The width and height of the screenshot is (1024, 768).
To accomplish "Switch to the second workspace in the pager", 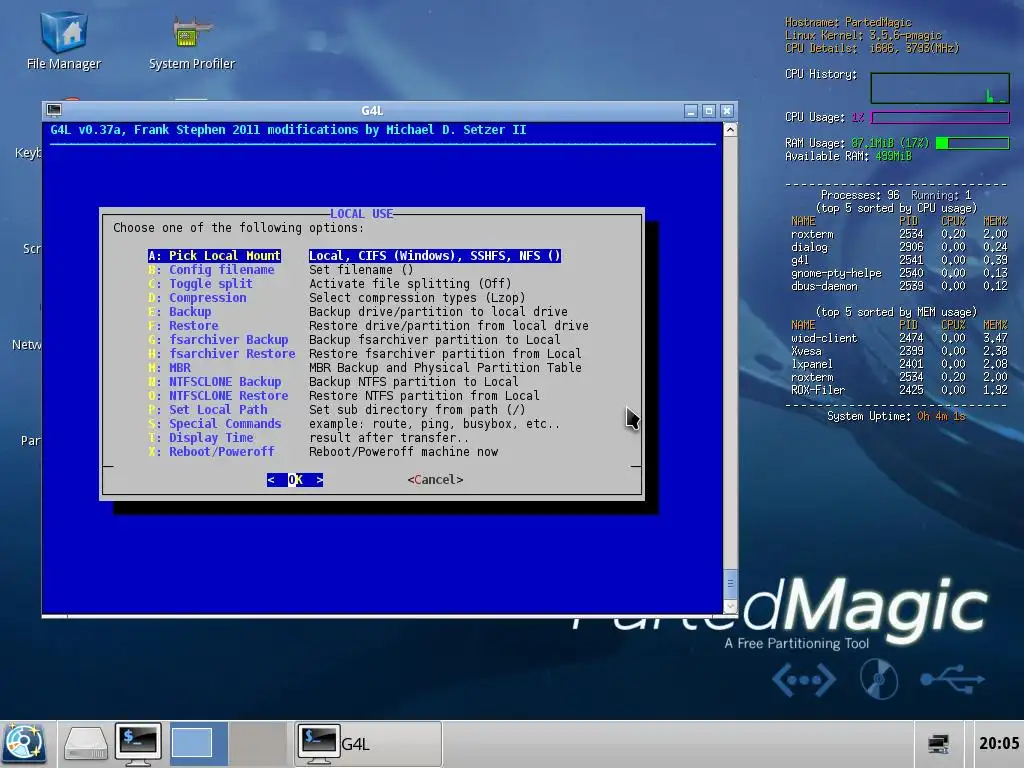I will (x=258, y=744).
